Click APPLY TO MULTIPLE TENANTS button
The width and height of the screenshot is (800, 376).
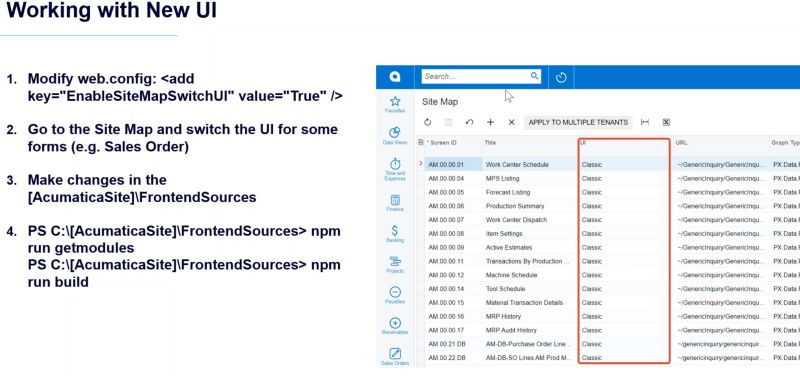pos(578,122)
